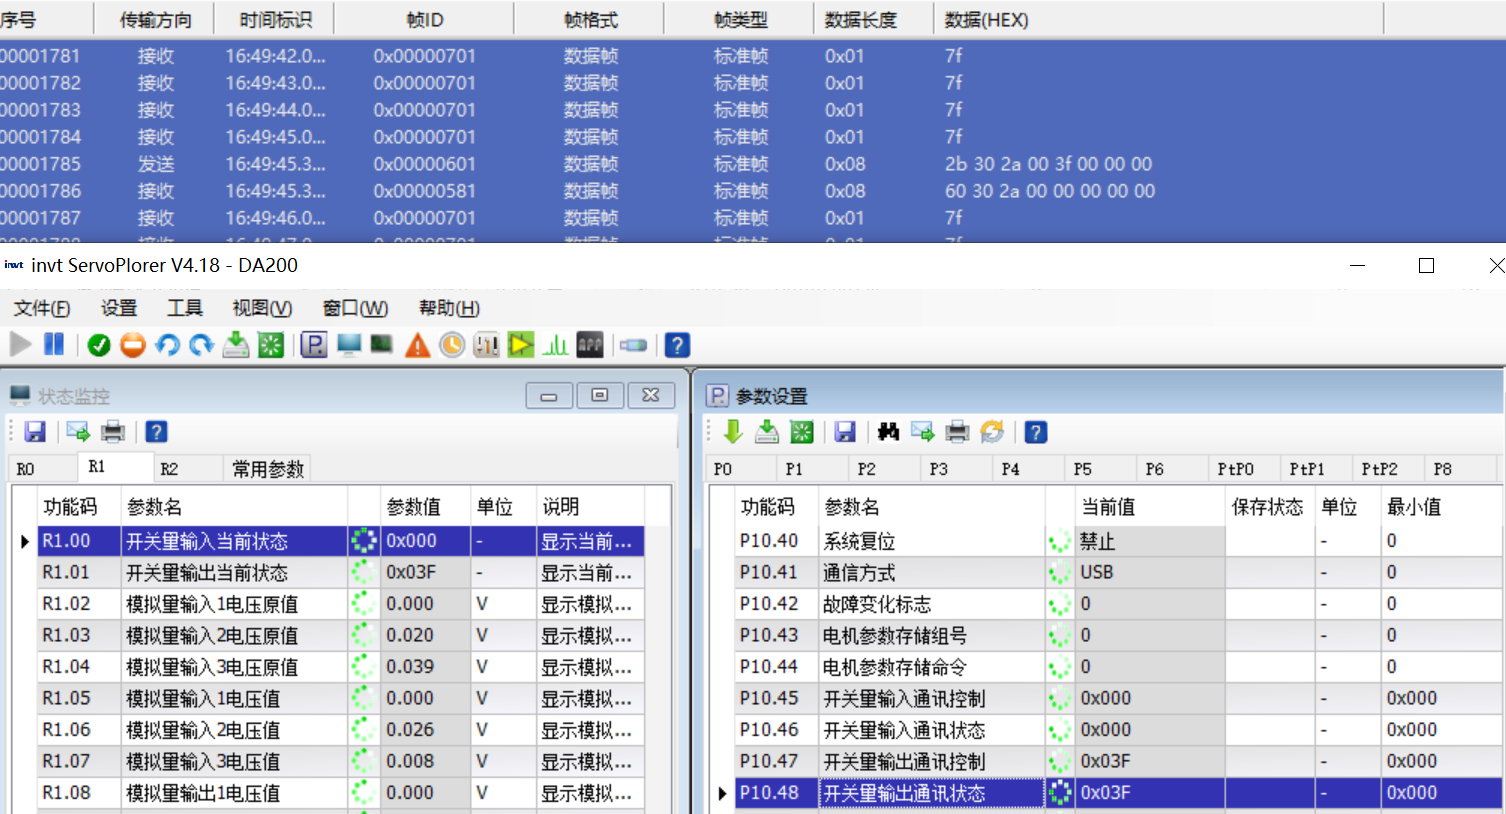The height and width of the screenshot is (814, 1506).
Task: Open help in the 参数设置 toolbar
Action: [1036, 431]
